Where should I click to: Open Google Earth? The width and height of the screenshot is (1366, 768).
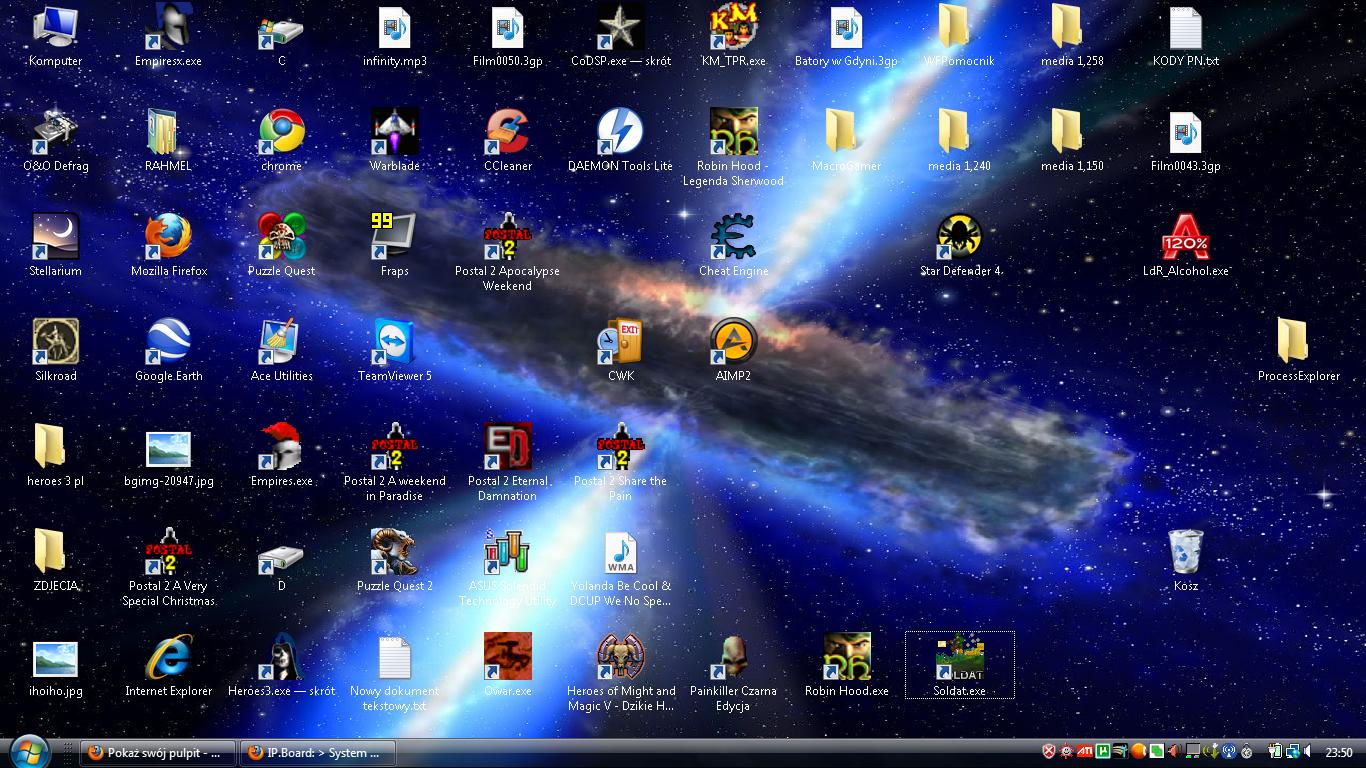[168, 351]
